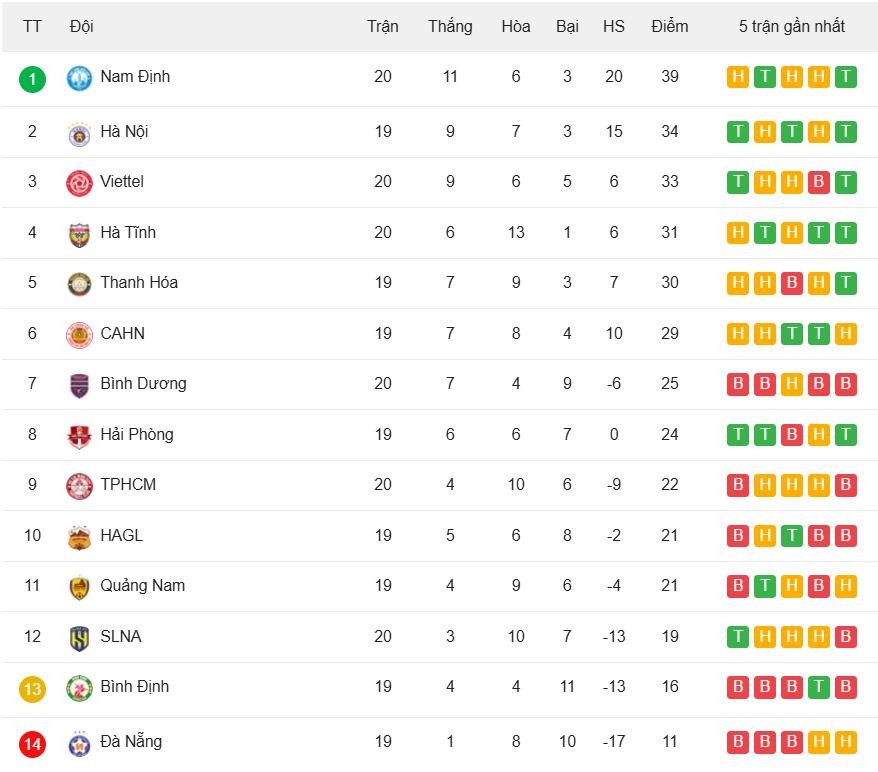This screenshot has height=772, width=878.
Task: Click the SLNA team logo
Action: pos(79,638)
